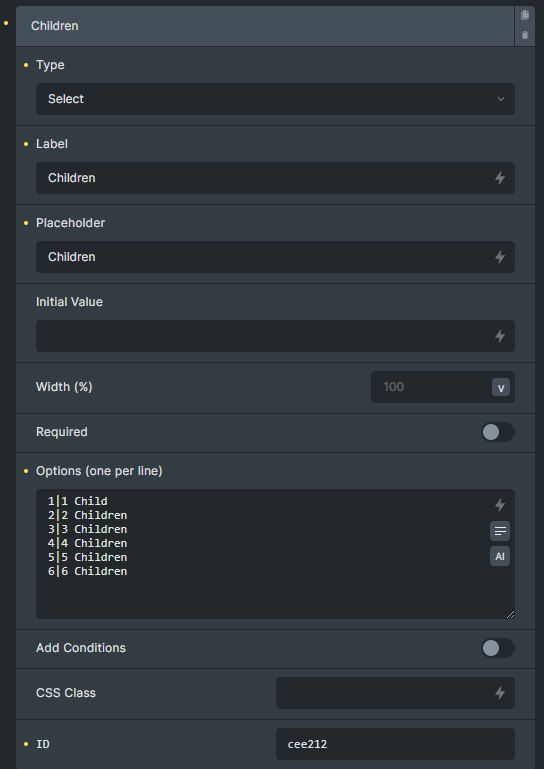Collapse the Children item header

click(265, 26)
